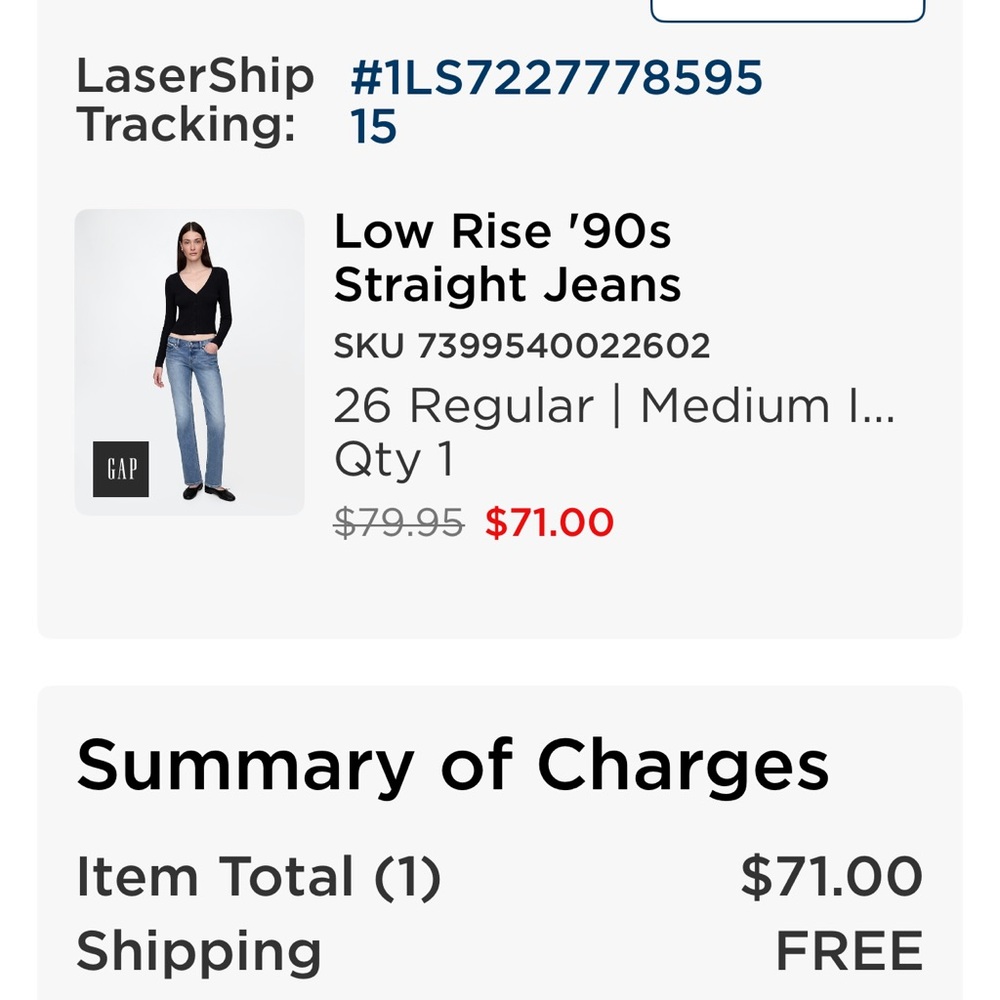Select the SKU 7399540022602 text

click(522, 346)
